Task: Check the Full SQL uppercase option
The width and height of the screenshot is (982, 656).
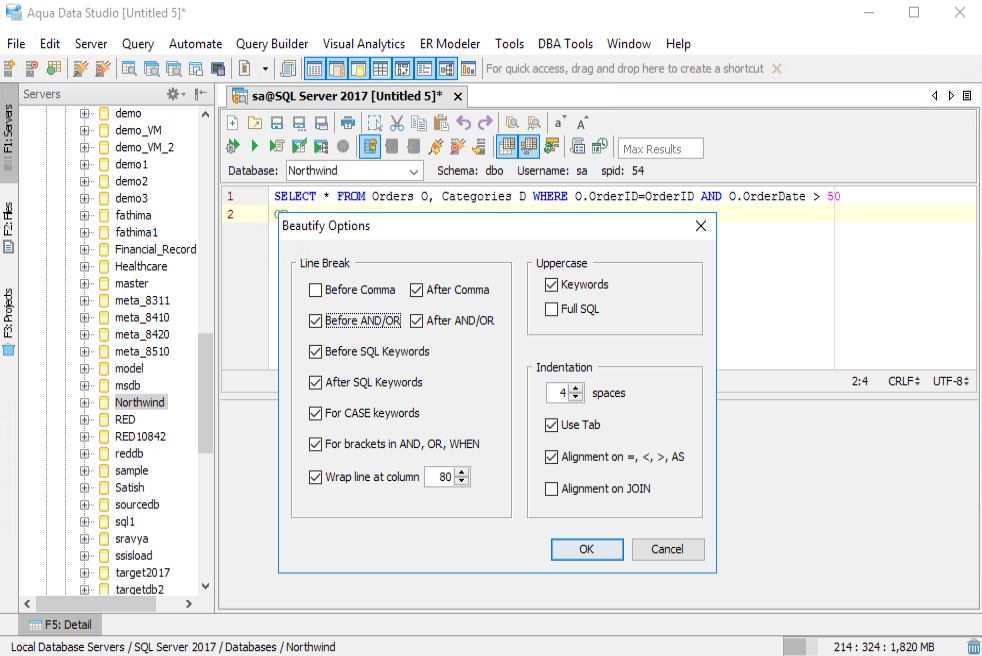Action: pos(551,309)
